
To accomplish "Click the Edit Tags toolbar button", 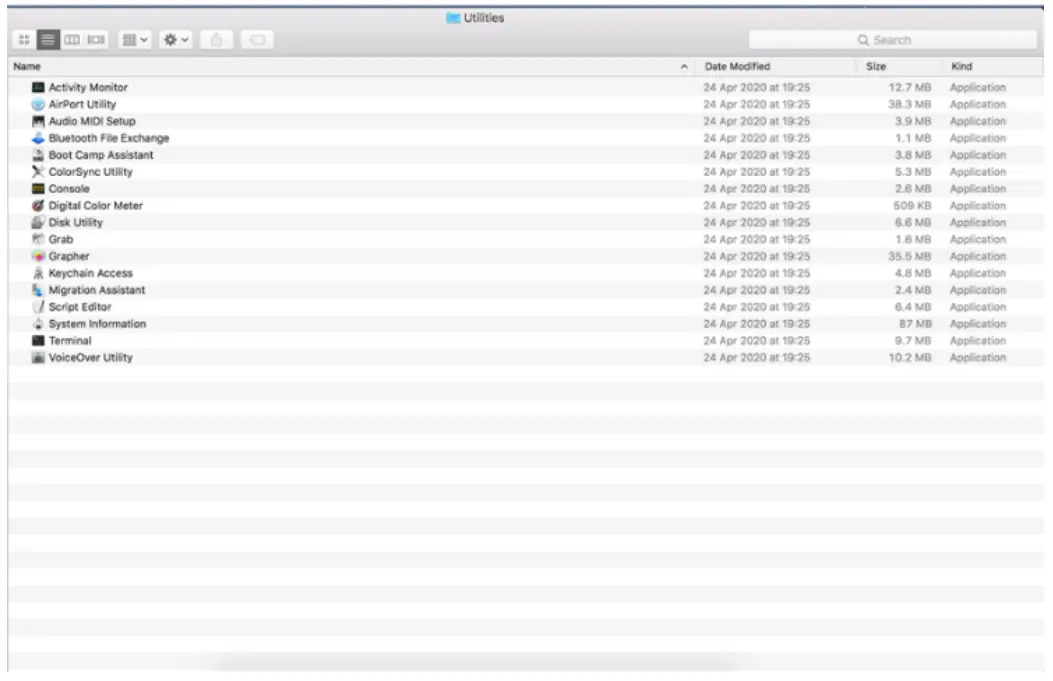I will click(x=257, y=40).
